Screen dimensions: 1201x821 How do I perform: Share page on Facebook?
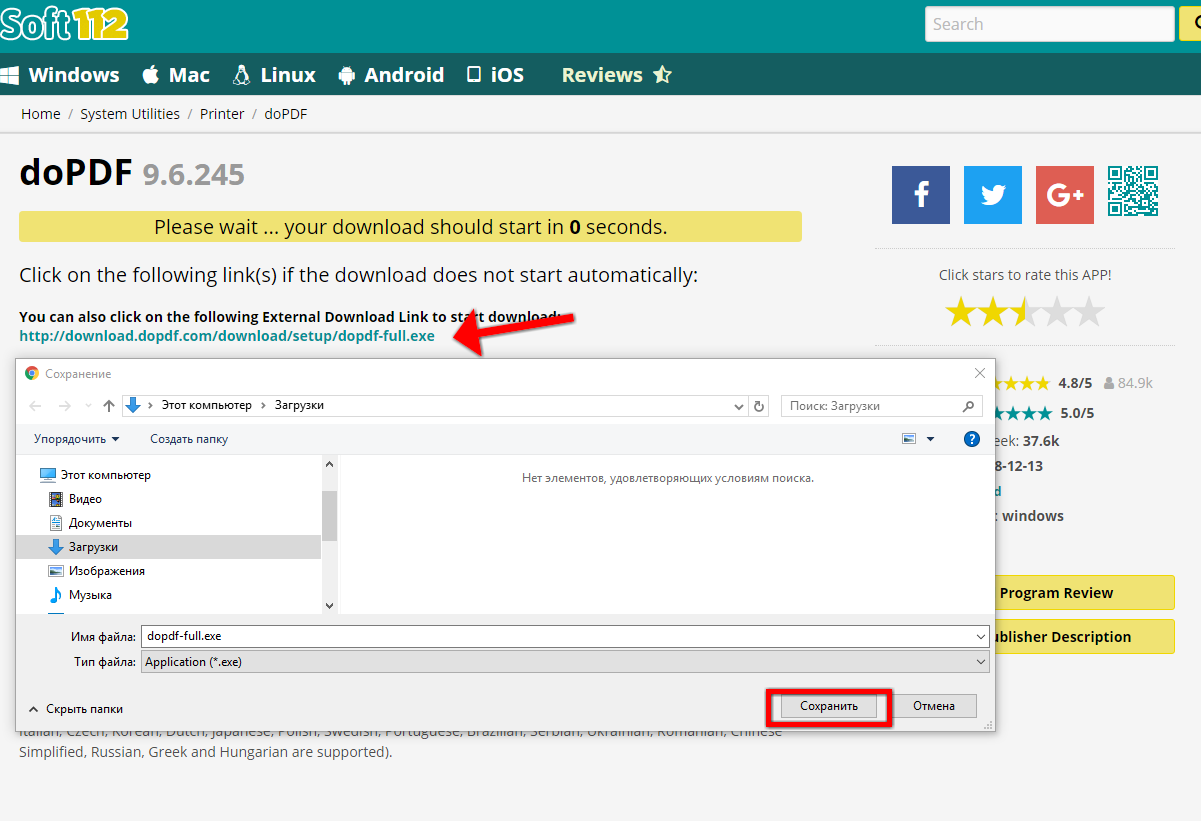click(x=921, y=194)
